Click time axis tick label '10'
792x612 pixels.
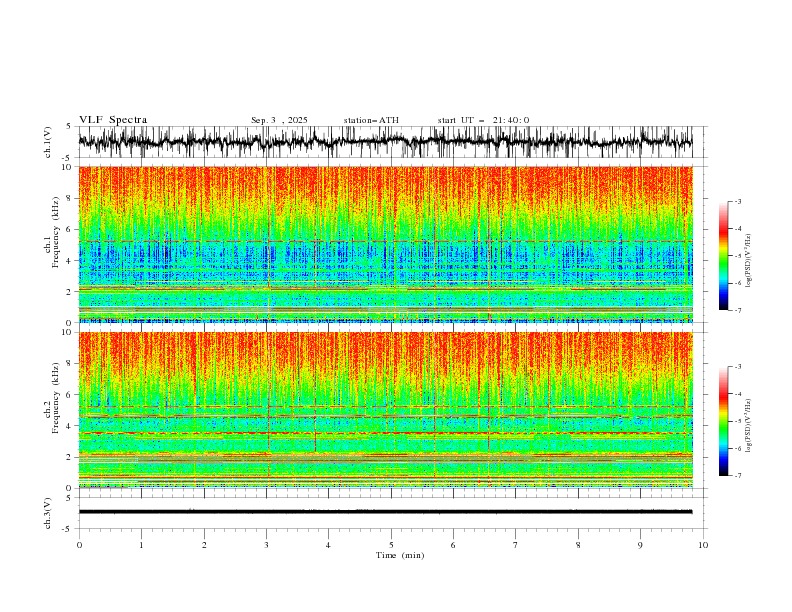703,545
